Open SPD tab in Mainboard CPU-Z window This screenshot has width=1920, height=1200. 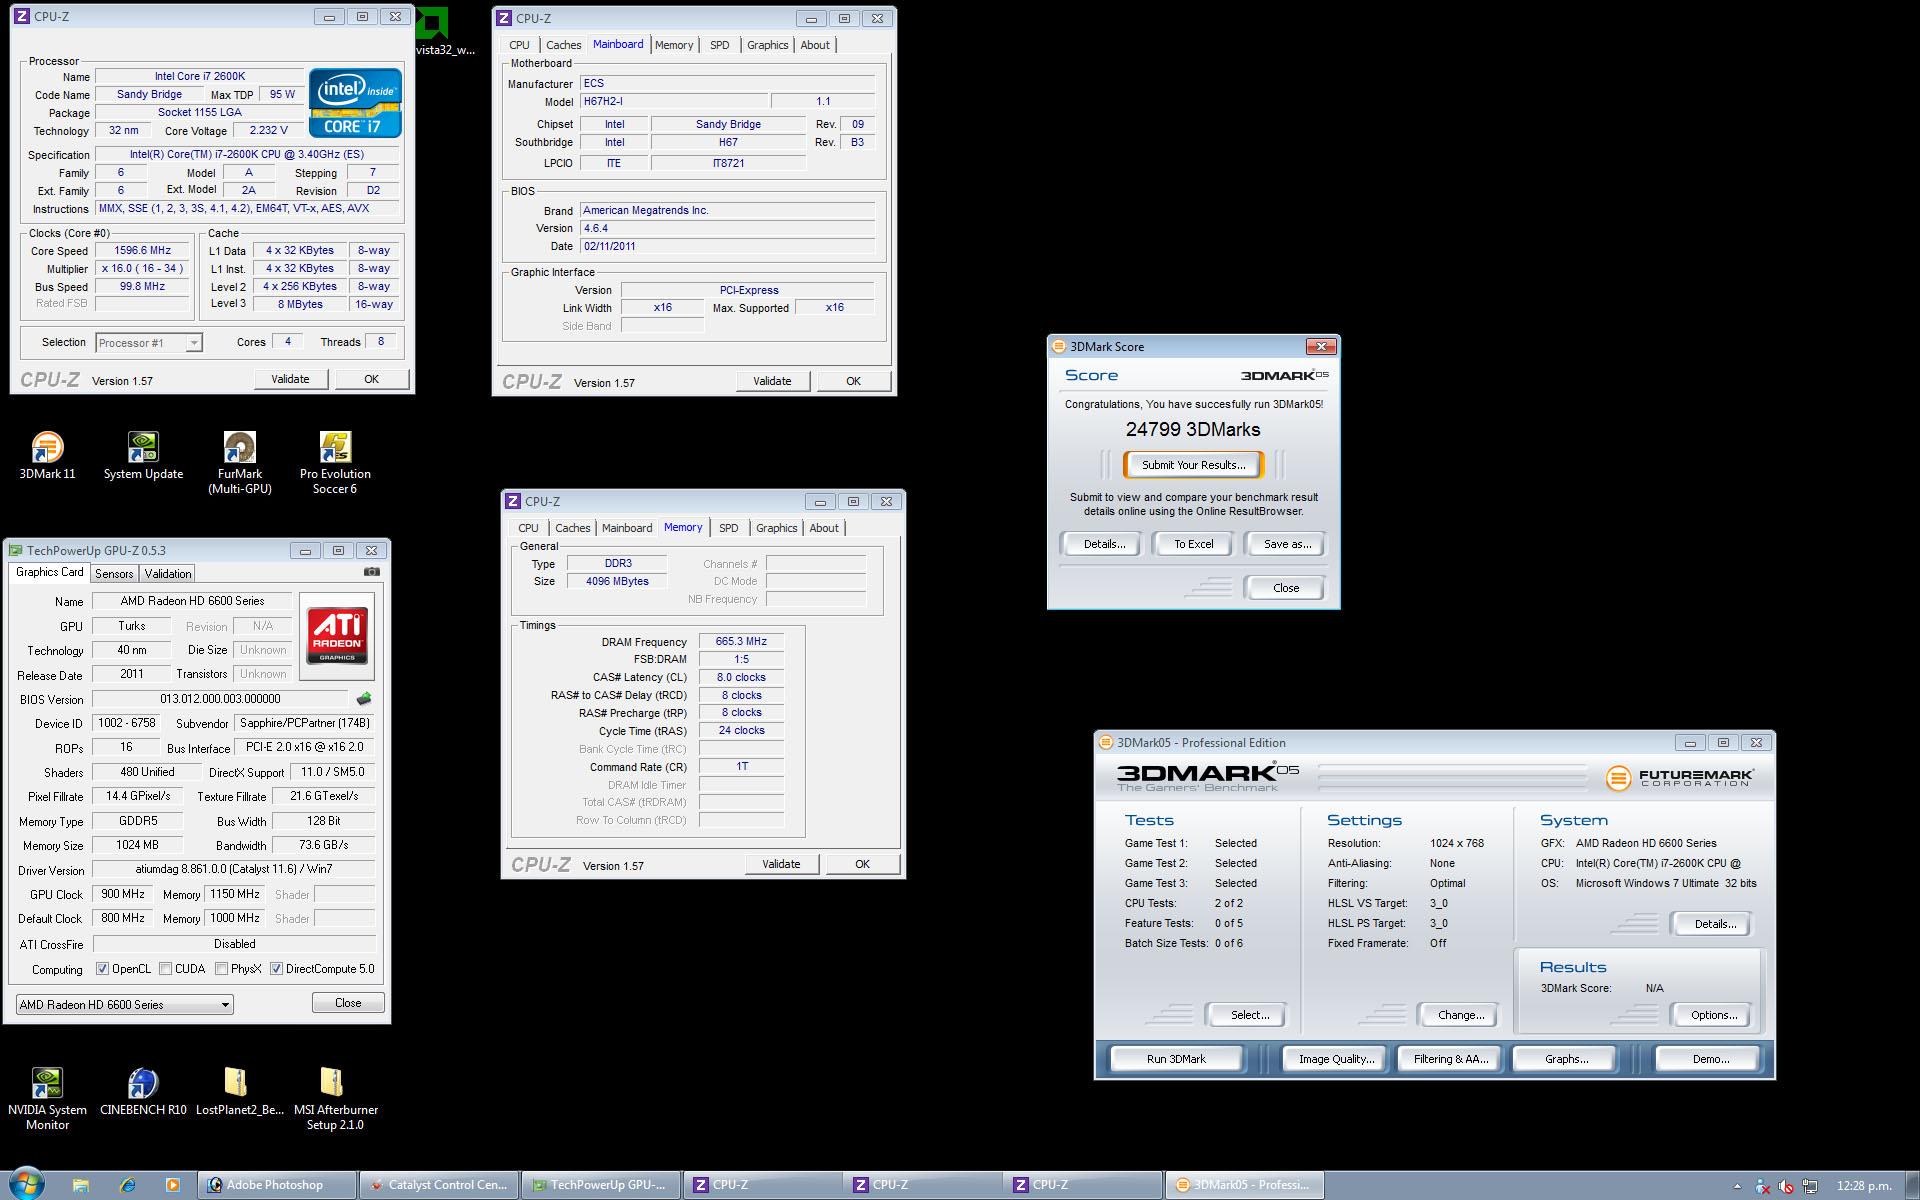pyautogui.click(x=719, y=45)
